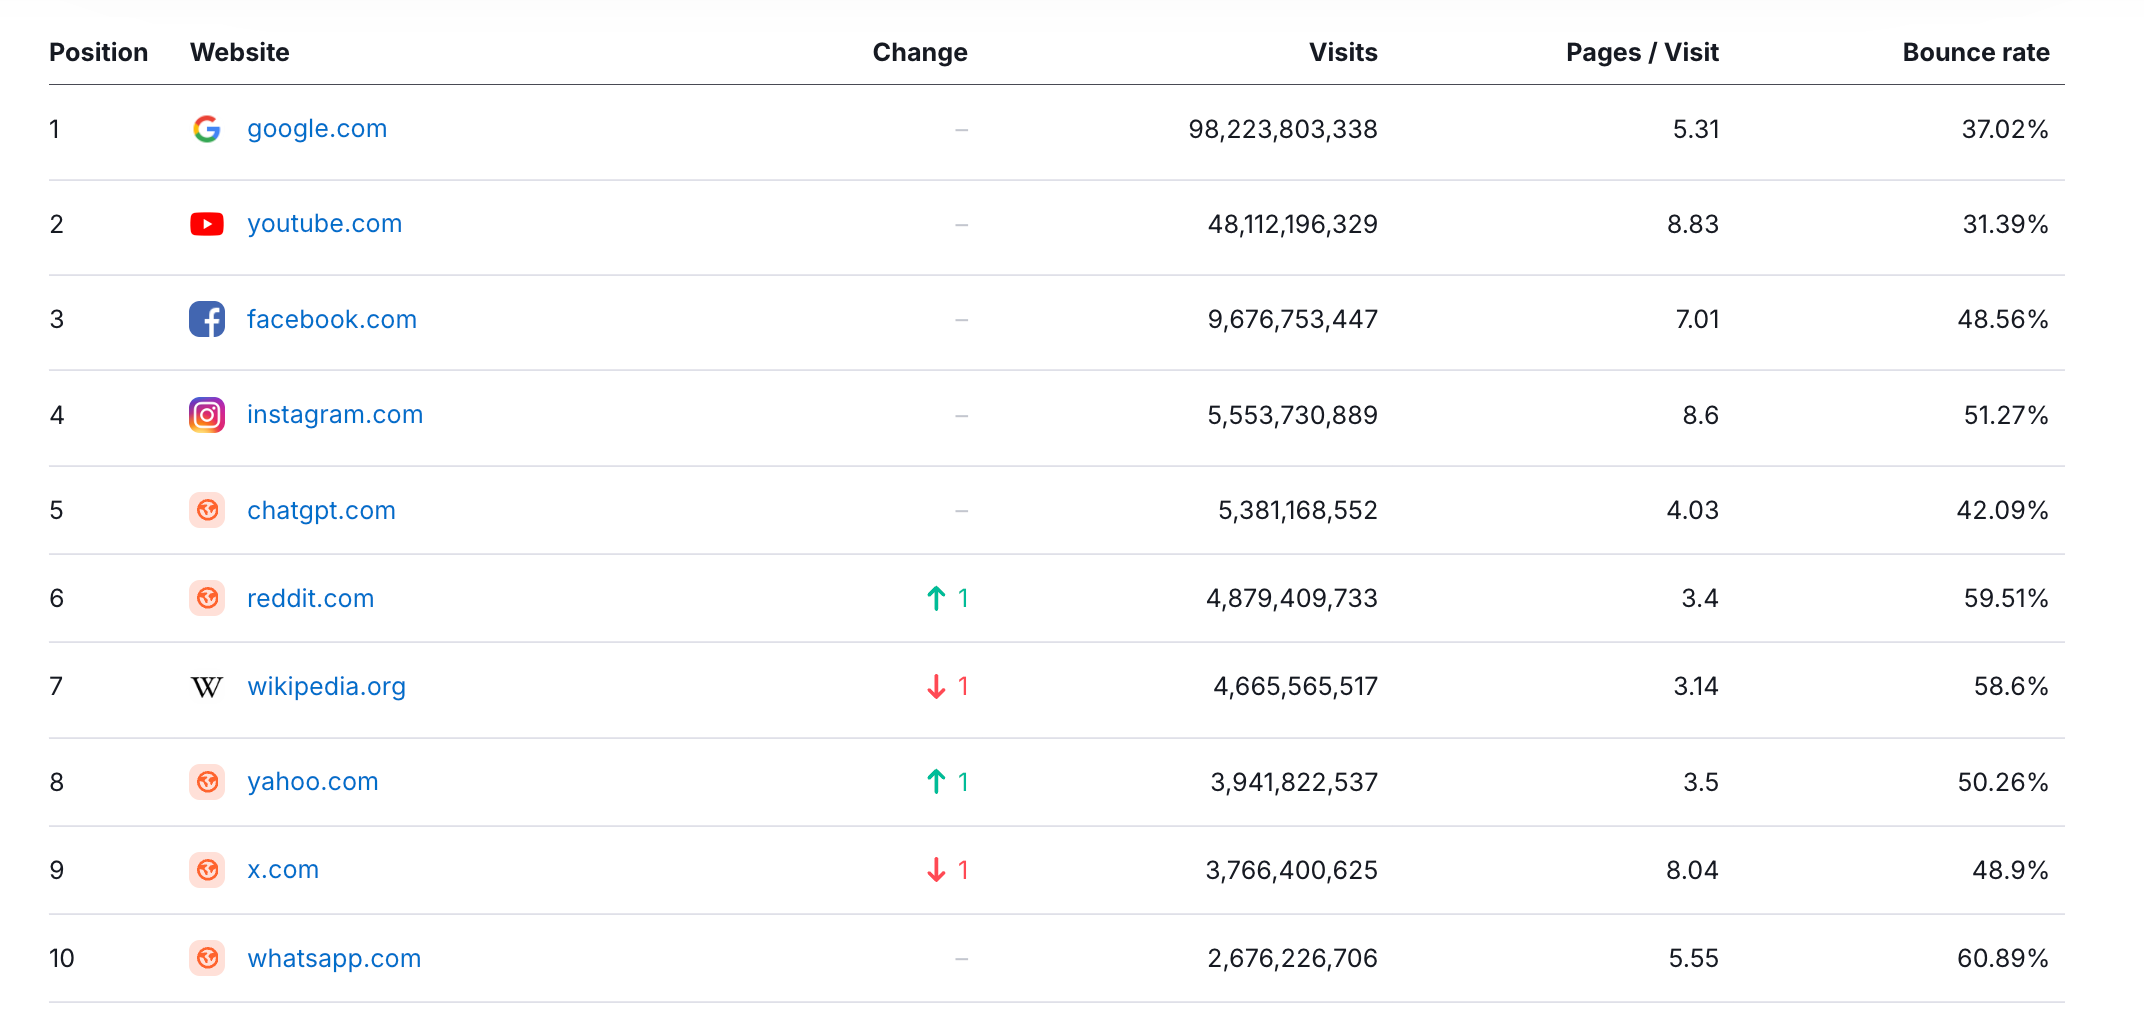Click the icon beside chatgpt.com
This screenshot has width=2144, height=1010.
[207, 510]
